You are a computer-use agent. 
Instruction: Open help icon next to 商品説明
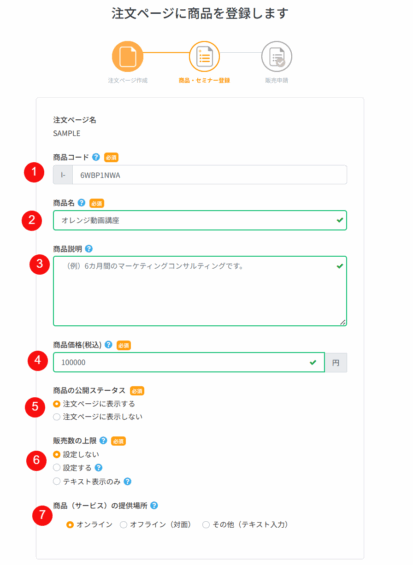pos(89,249)
